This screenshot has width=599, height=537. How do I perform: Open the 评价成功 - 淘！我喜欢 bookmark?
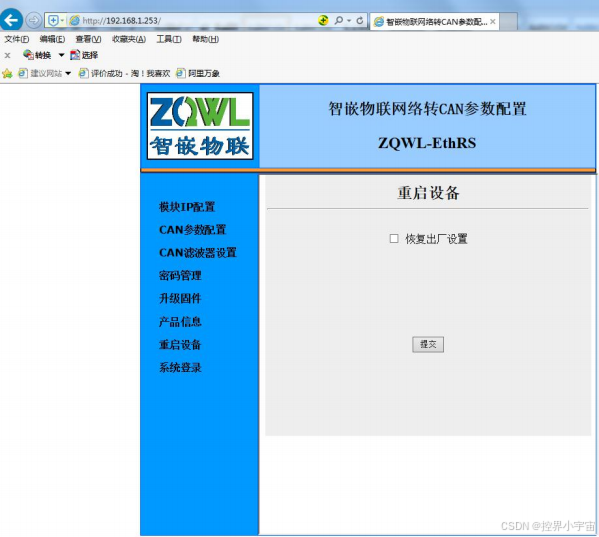tap(124, 73)
